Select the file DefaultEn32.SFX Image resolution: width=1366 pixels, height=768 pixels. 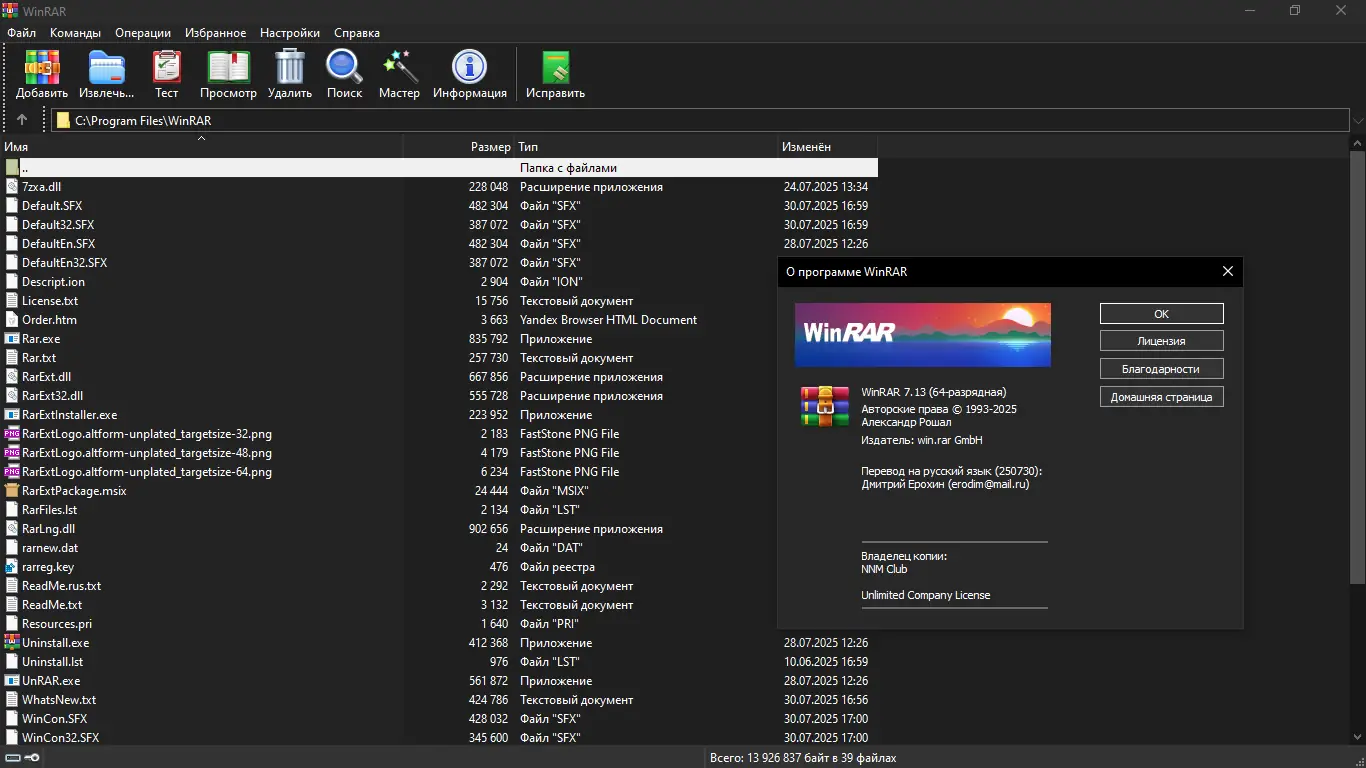pos(64,263)
